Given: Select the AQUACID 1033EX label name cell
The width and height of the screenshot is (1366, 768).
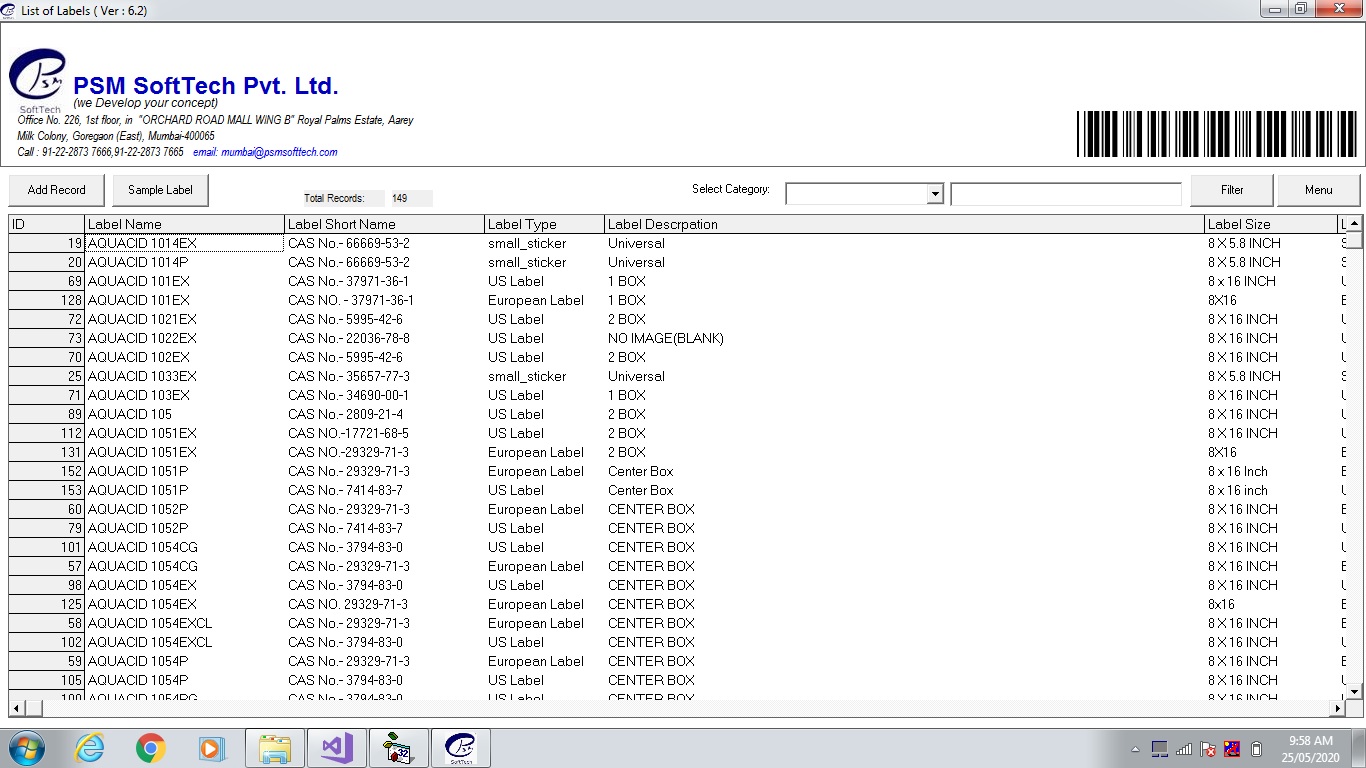Looking at the screenshot, I should 185,376.
